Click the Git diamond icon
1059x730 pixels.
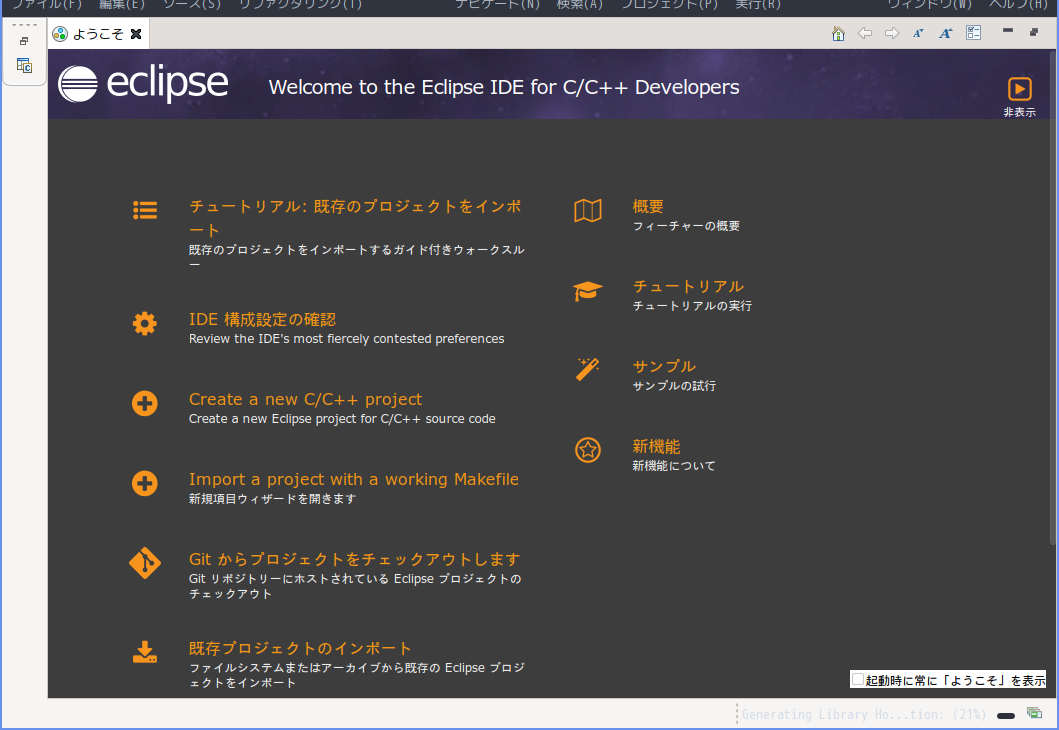pyautogui.click(x=145, y=563)
